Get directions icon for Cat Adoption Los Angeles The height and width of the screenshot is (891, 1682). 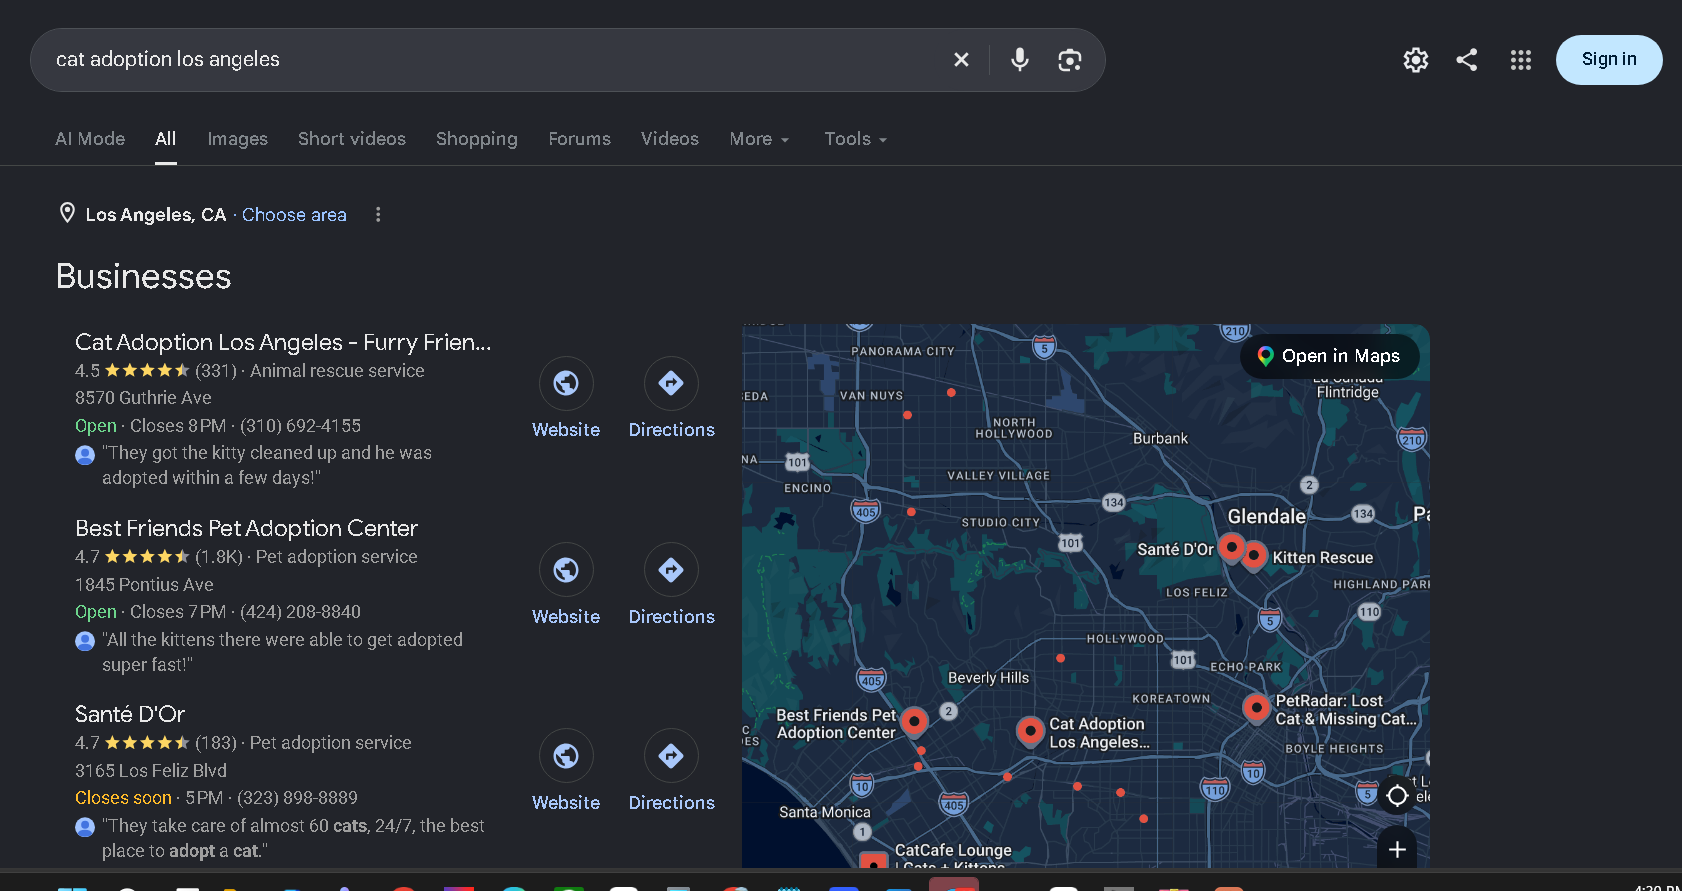[x=671, y=383]
